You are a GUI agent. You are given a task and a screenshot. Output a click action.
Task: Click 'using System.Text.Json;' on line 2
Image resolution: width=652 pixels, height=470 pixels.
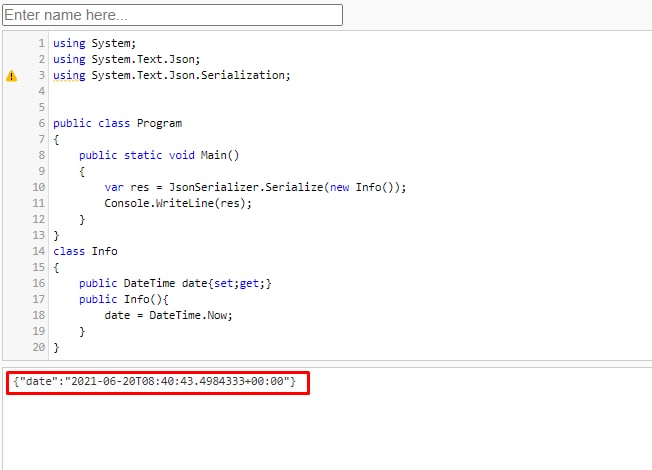click(127, 59)
